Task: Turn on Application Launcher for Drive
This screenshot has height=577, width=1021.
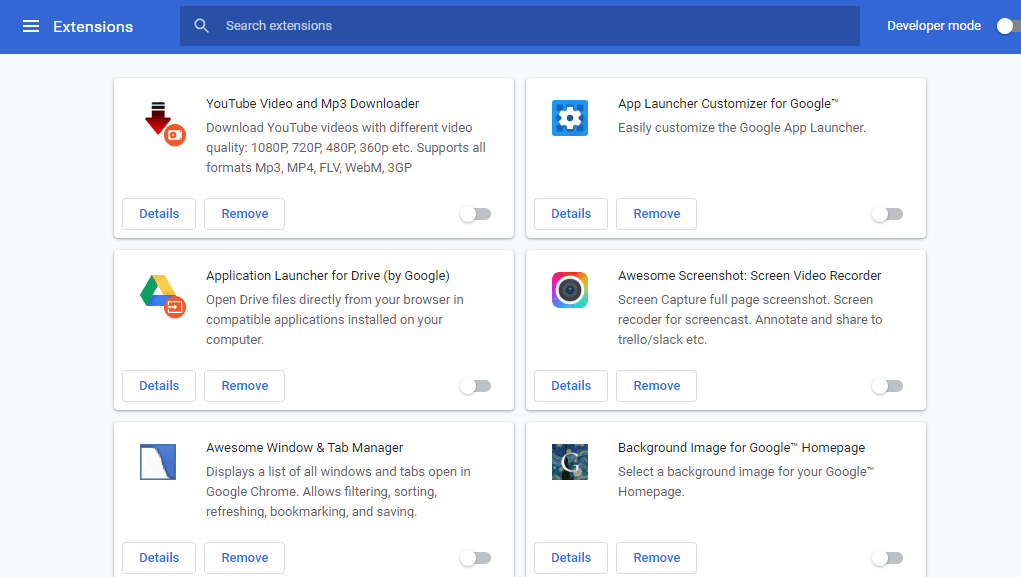Action: [475, 386]
